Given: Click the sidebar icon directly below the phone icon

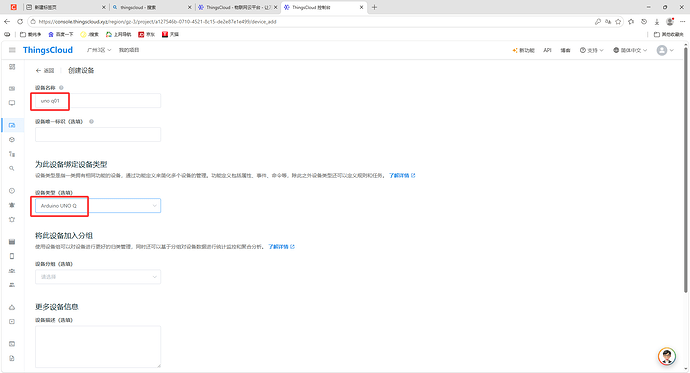Looking at the screenshot, I should click(x=12, y=271).
